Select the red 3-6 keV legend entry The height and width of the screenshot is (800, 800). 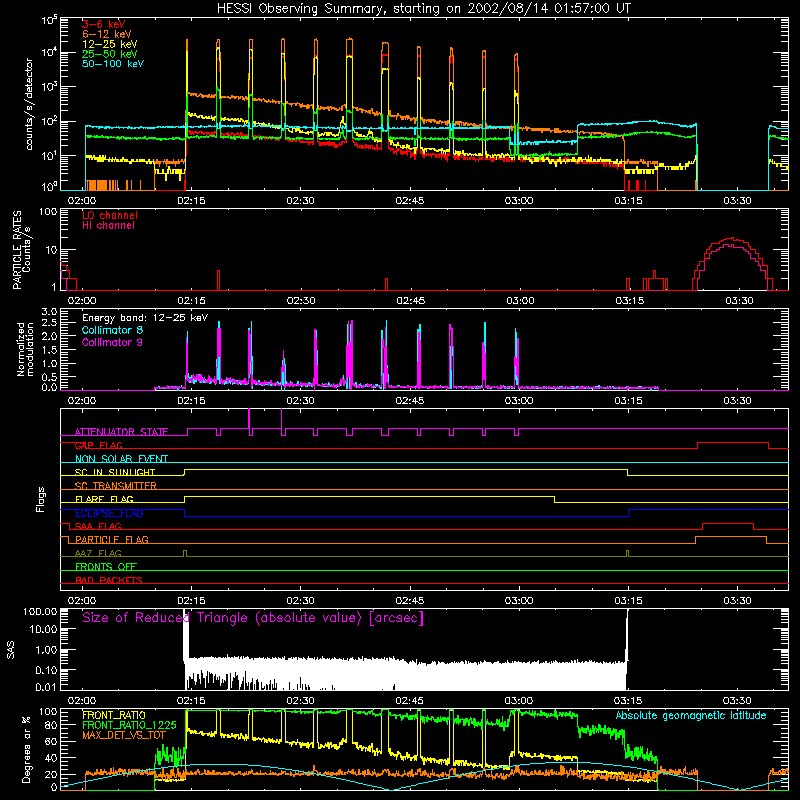104,24
